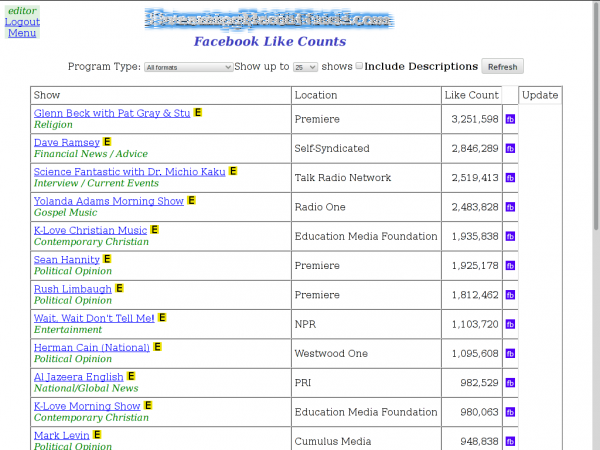The image size is (600, 450).
Task: Click the site logo banner
Action: click(270, 20)
